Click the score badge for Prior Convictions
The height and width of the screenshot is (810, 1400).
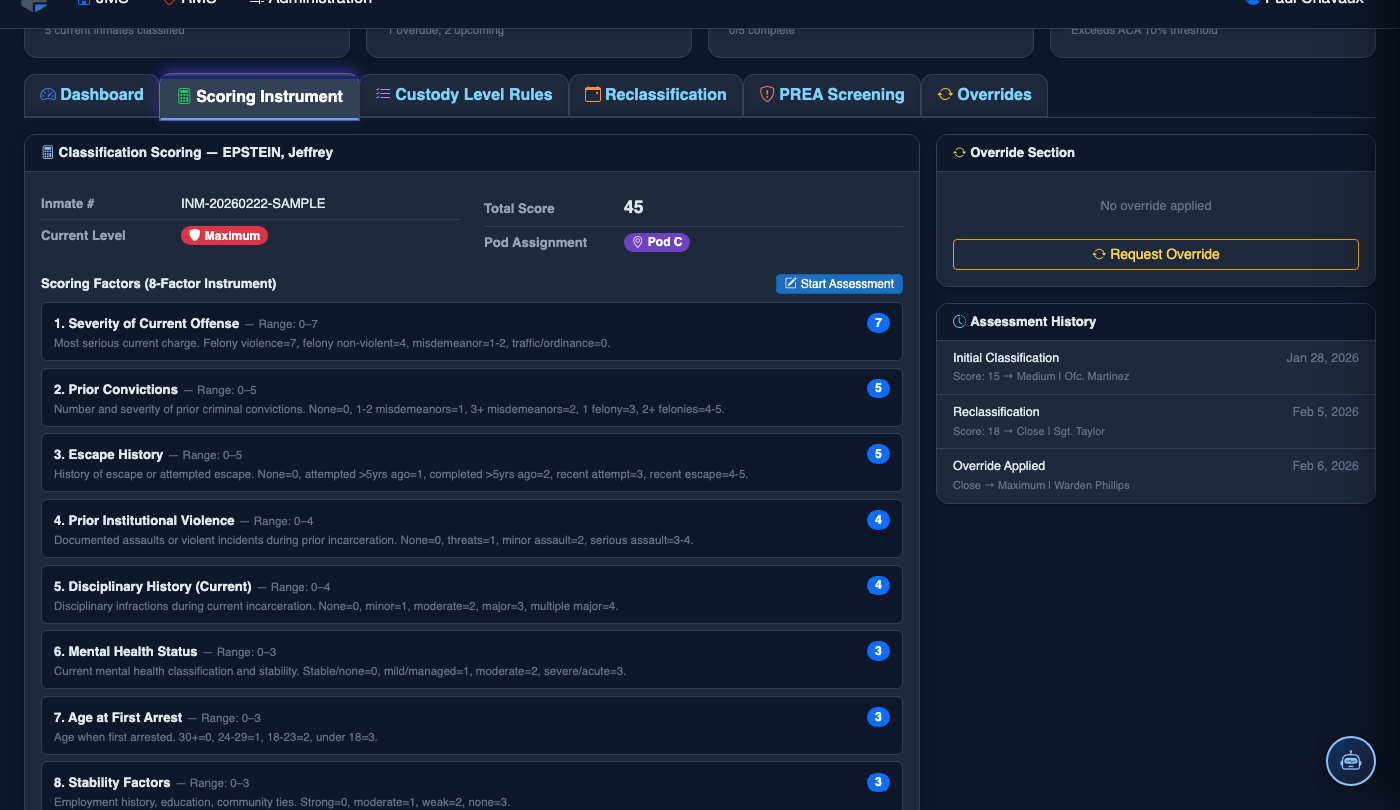click(878, 388)
